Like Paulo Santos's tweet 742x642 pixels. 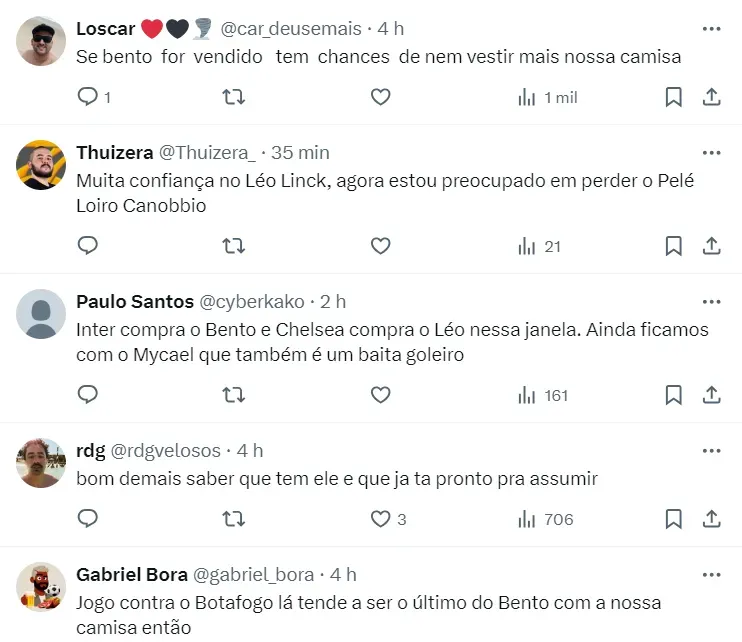(x=380, y=395)
